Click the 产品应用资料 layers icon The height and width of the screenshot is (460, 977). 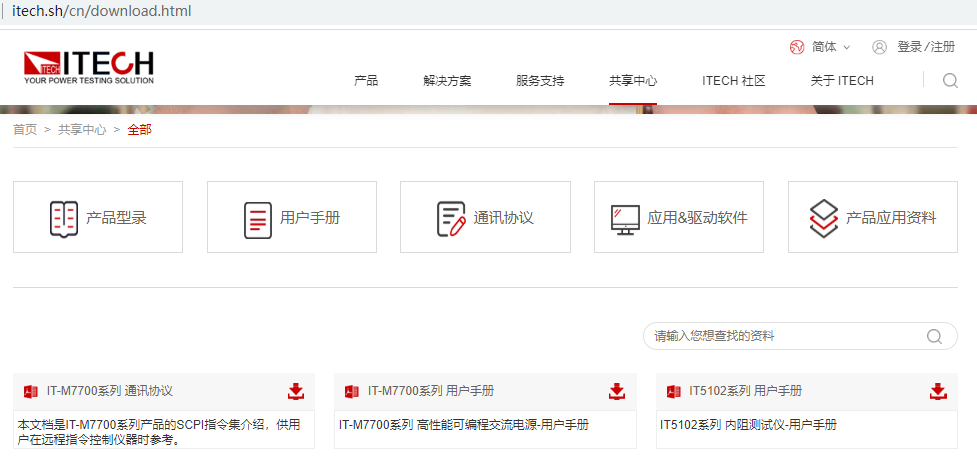(x=824, y=218)
